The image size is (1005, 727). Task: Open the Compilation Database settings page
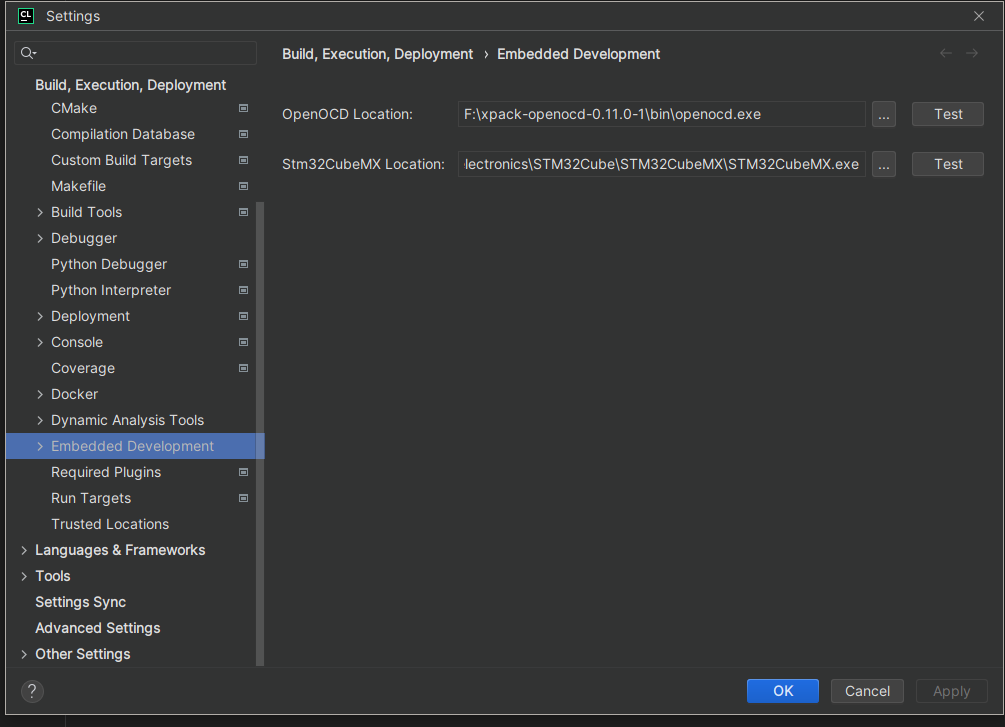point(123,134)
